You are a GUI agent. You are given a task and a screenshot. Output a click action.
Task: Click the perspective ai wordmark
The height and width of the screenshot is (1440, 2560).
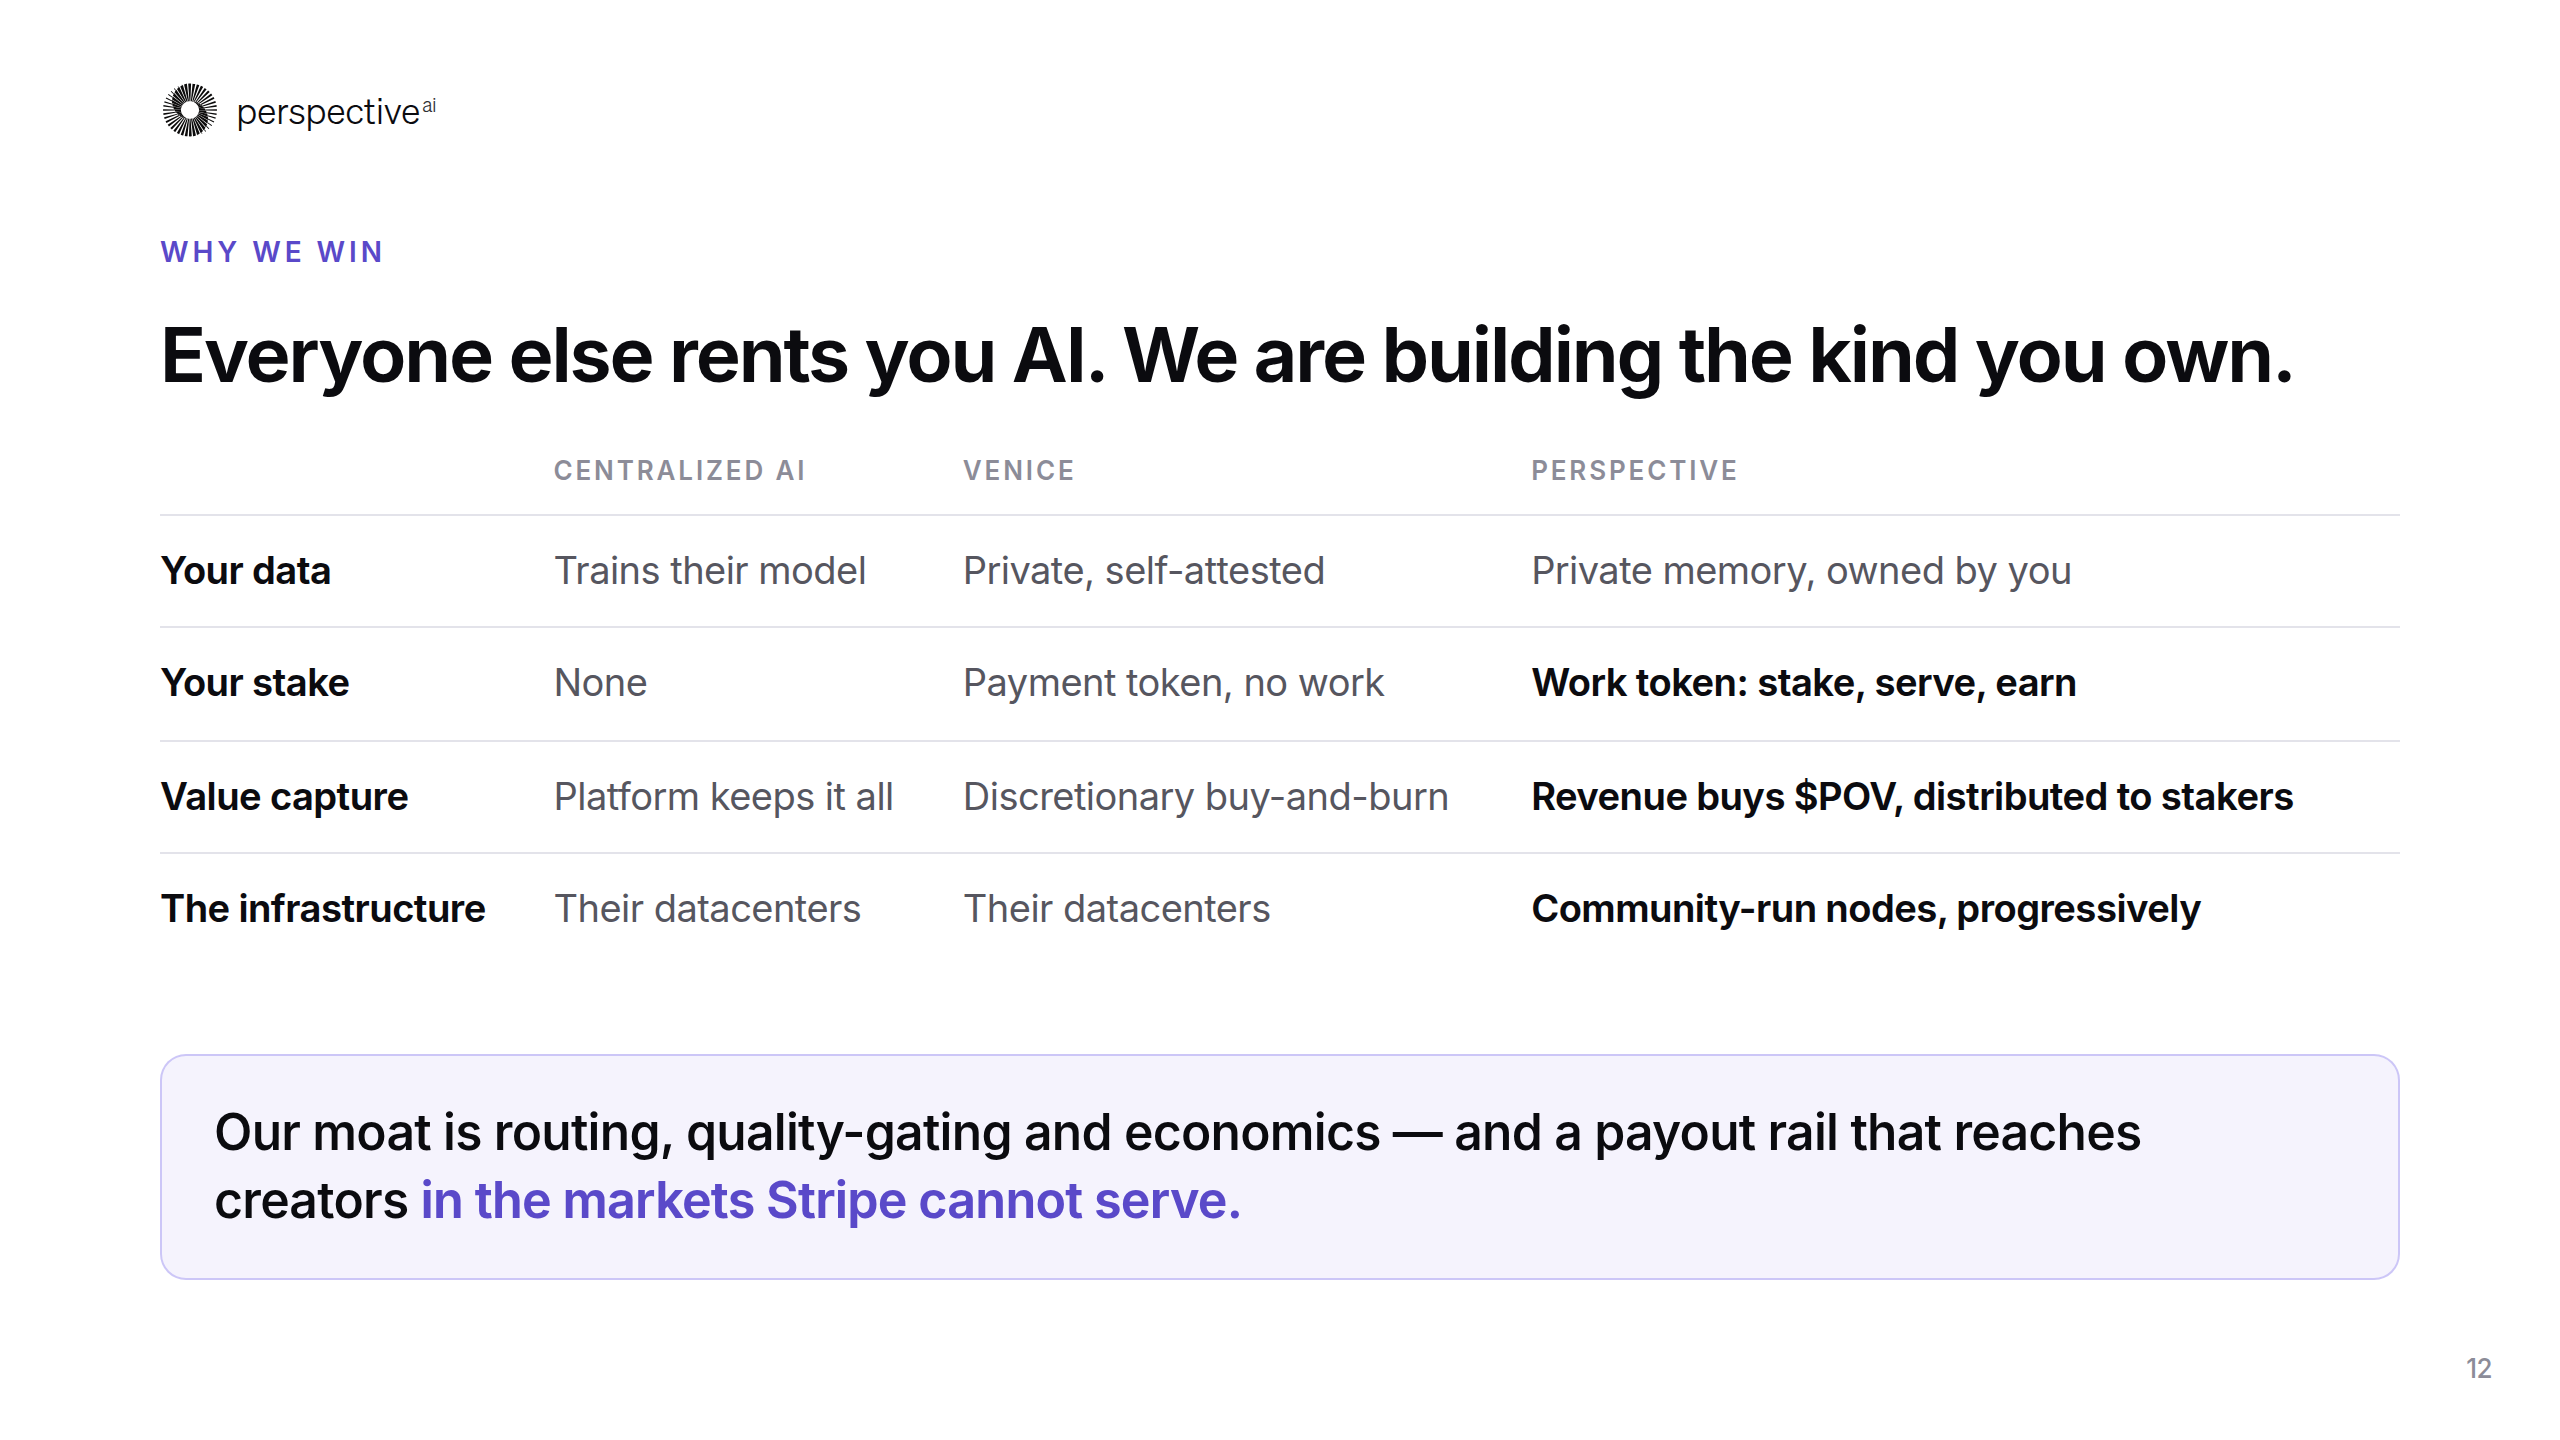pyautogui.click(x=336, y=112)
